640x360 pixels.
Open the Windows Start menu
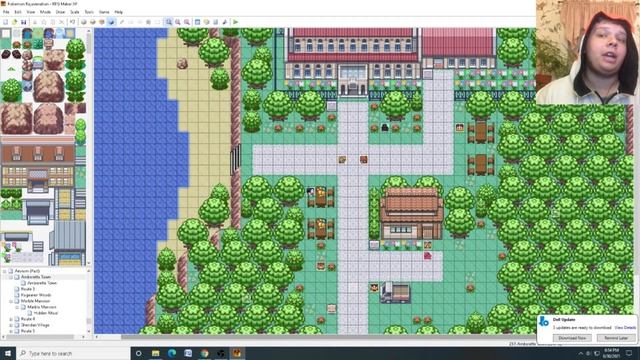click(x=8, y=353)
